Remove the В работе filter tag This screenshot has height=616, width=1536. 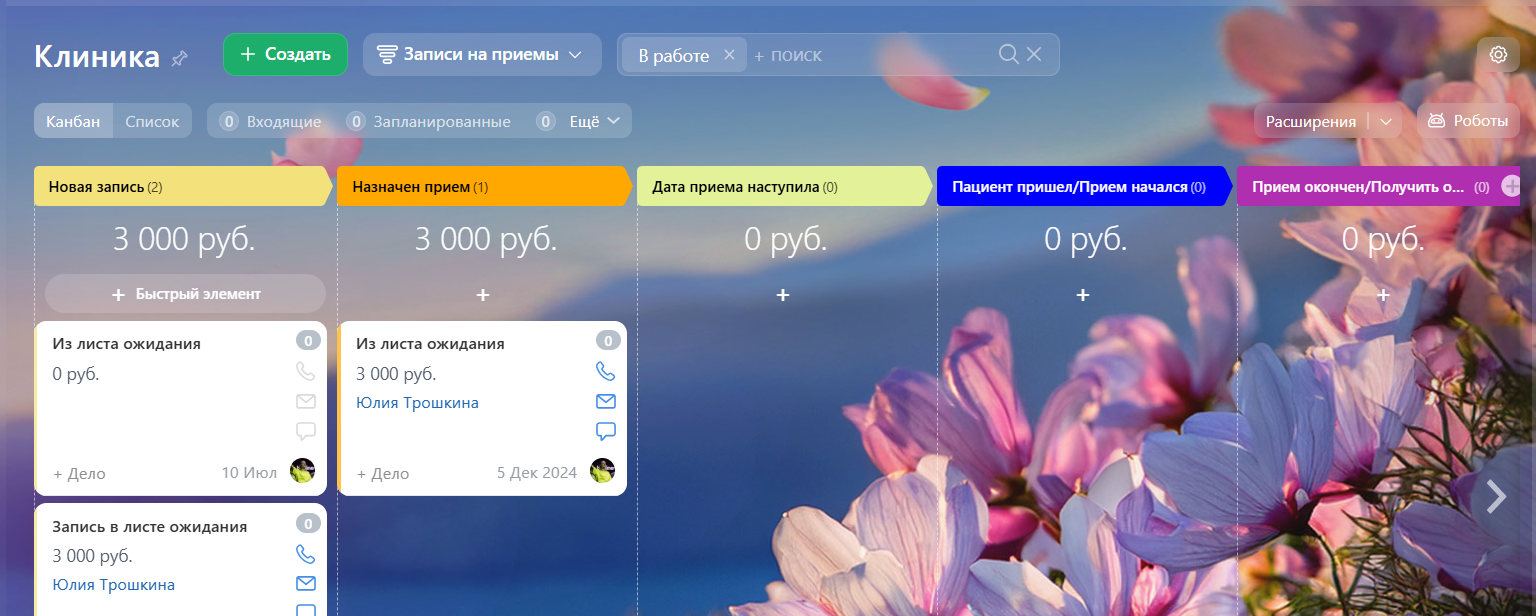point(729,55)
